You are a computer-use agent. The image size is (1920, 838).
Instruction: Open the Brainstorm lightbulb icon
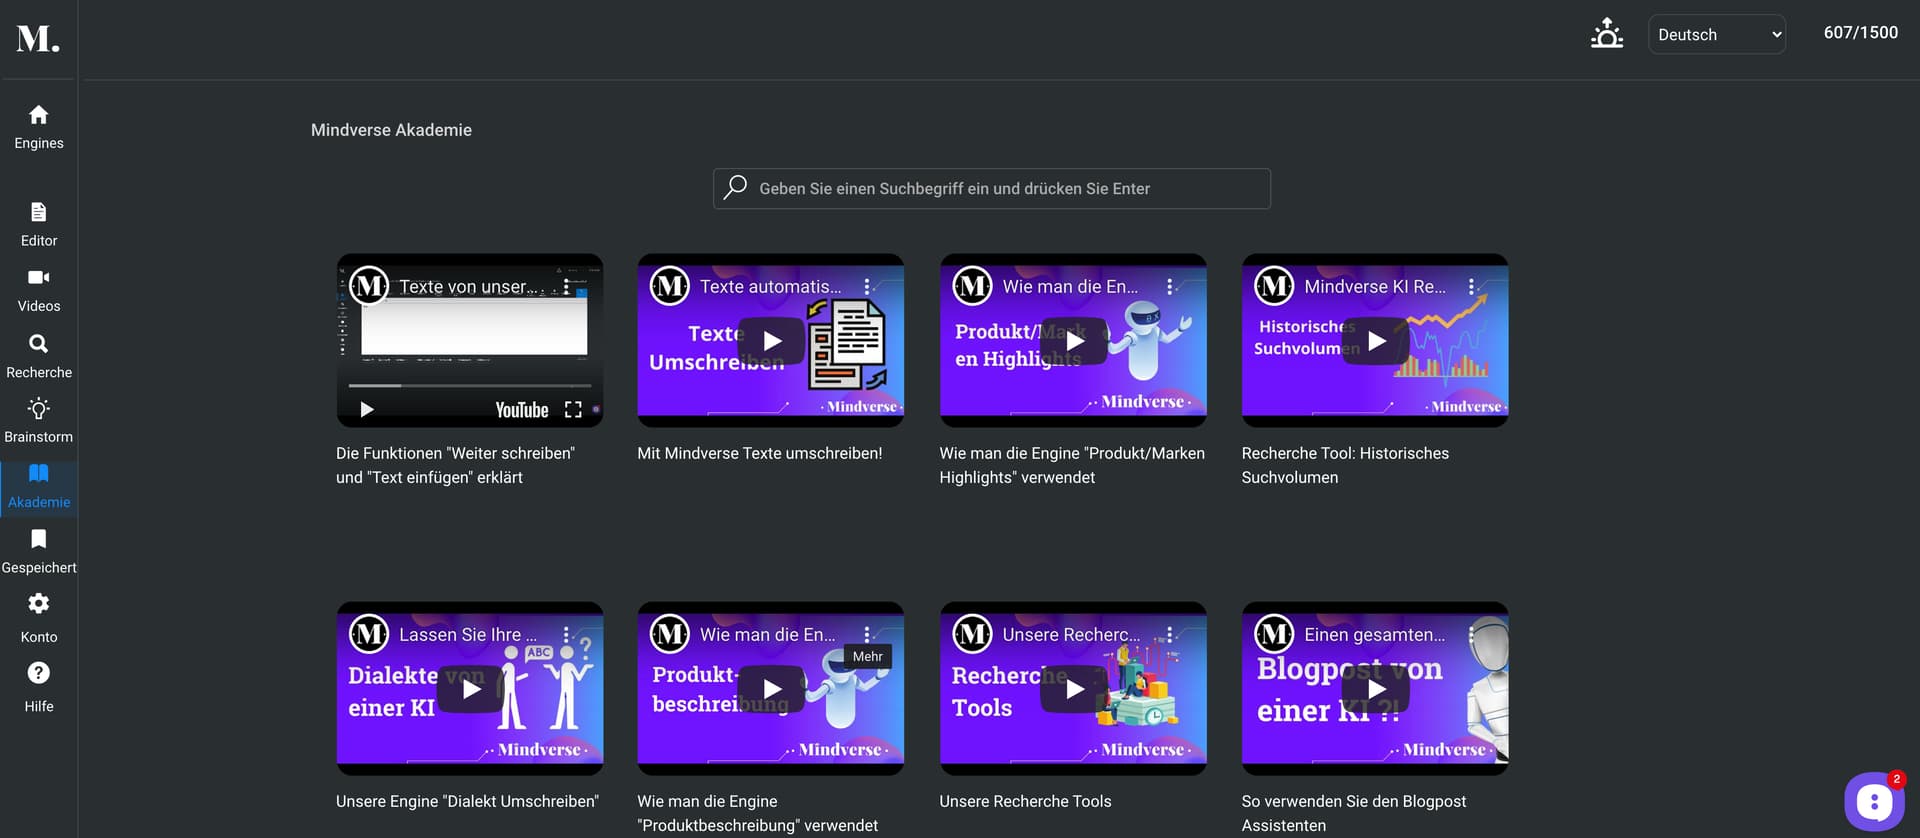[x=39, y=409]
